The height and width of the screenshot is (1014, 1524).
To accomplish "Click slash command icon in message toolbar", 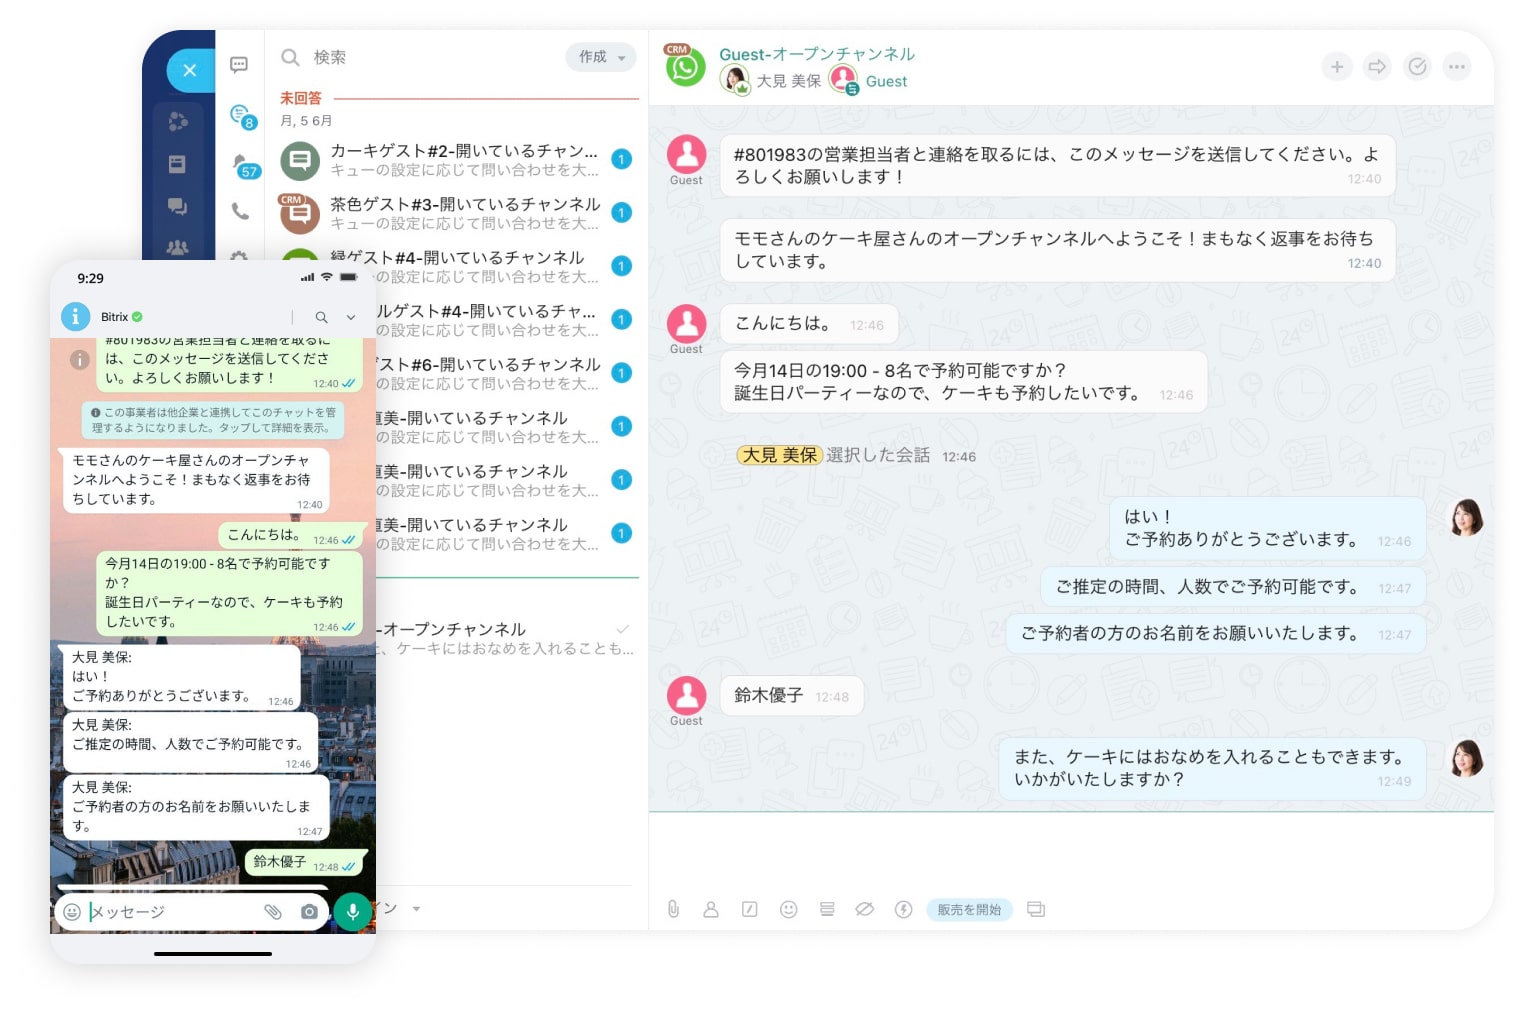I will coord(750,909).
